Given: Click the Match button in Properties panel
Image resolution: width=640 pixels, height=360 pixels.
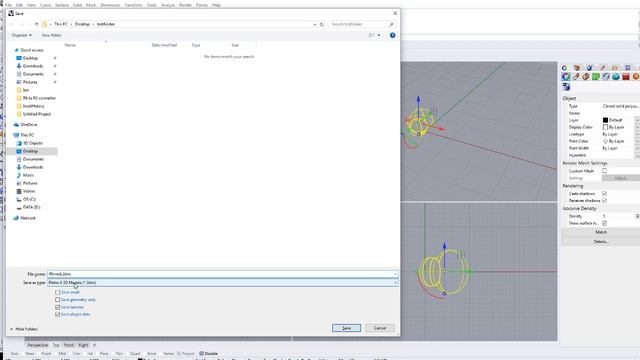Looking at the screenshot, I should (600, 232).
